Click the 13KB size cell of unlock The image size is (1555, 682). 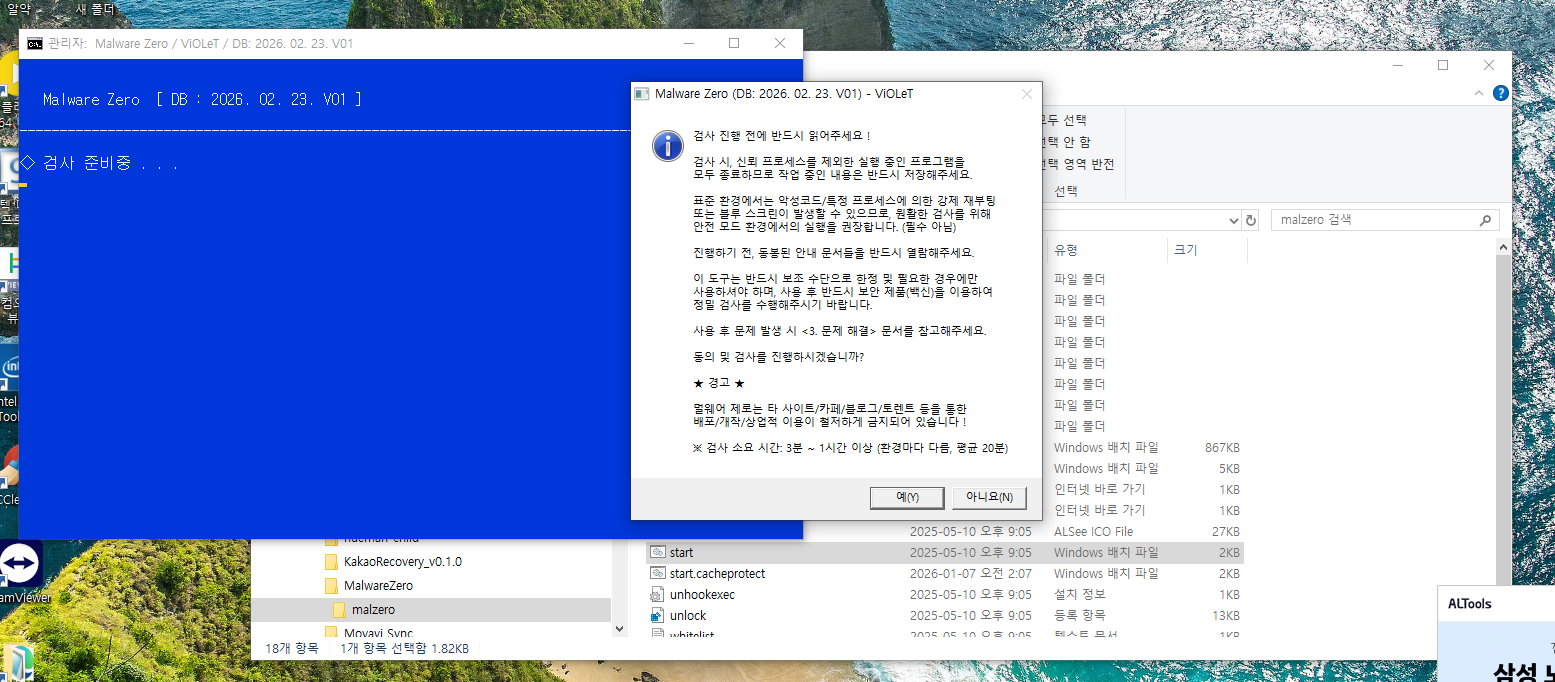(x=1226, y=615)
